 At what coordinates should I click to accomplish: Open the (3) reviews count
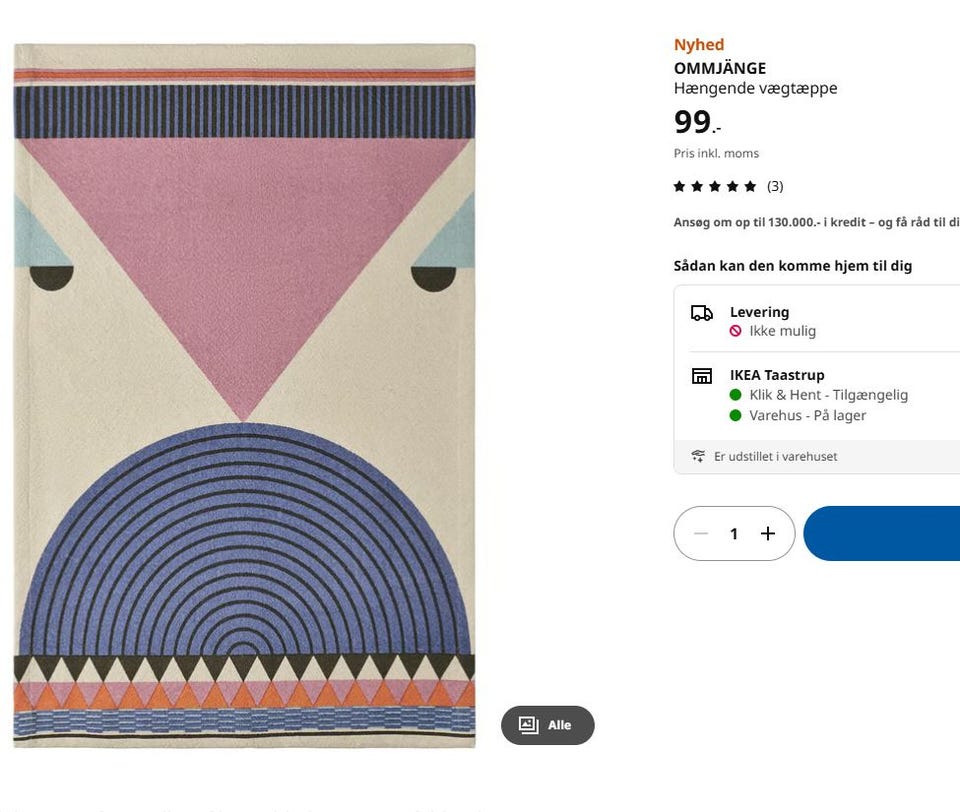pos(775,186)
